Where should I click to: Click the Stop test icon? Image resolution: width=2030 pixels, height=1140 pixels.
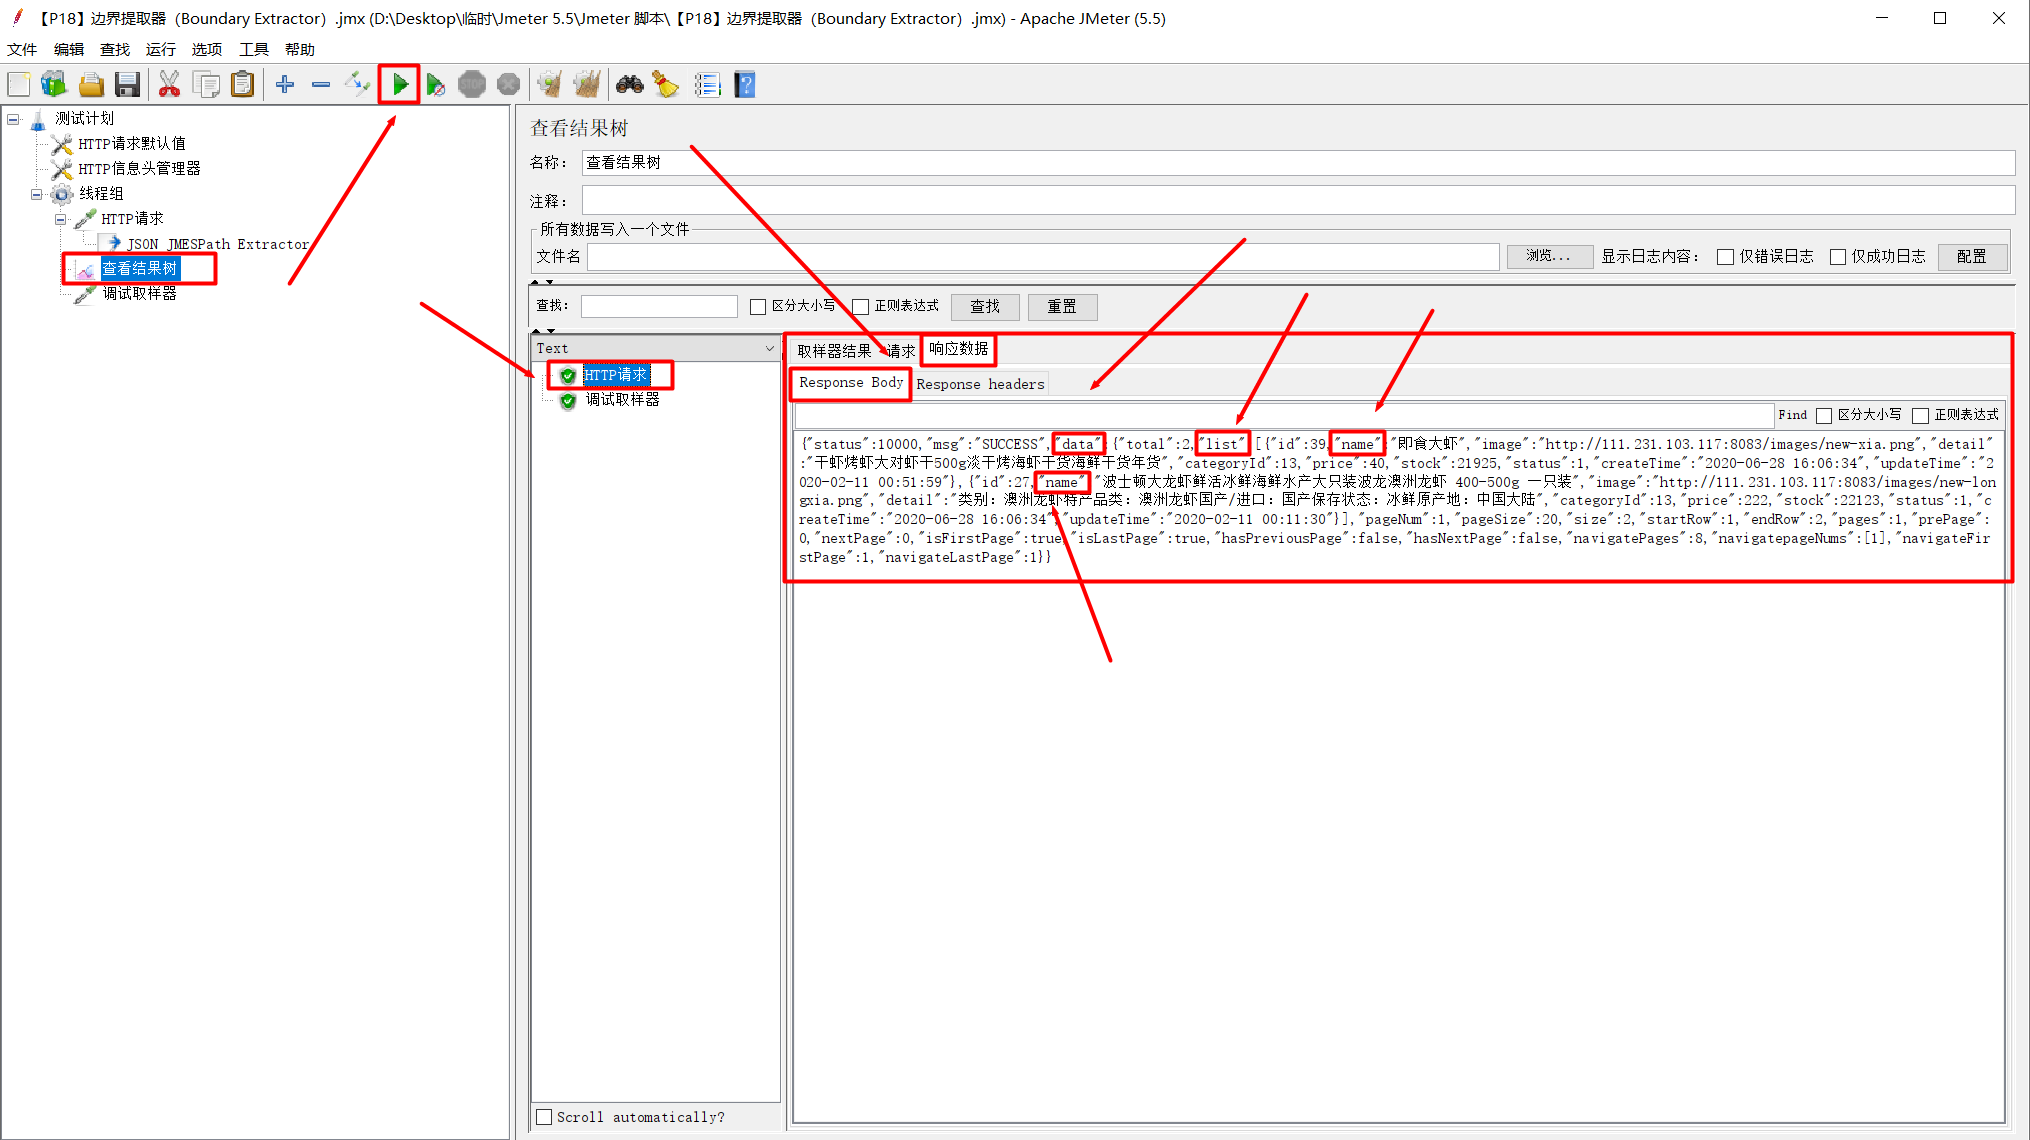472,85
